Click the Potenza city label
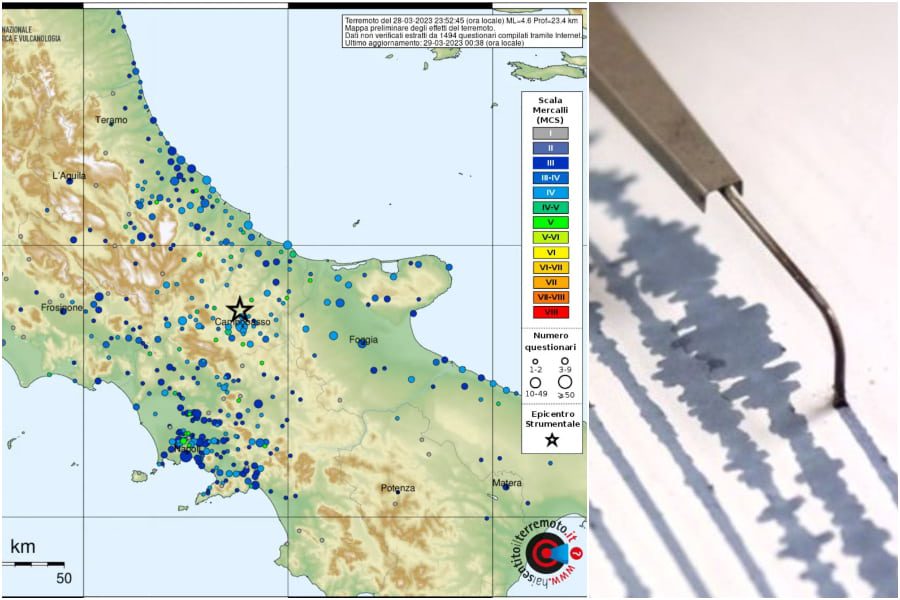 [x=397, y=488]
